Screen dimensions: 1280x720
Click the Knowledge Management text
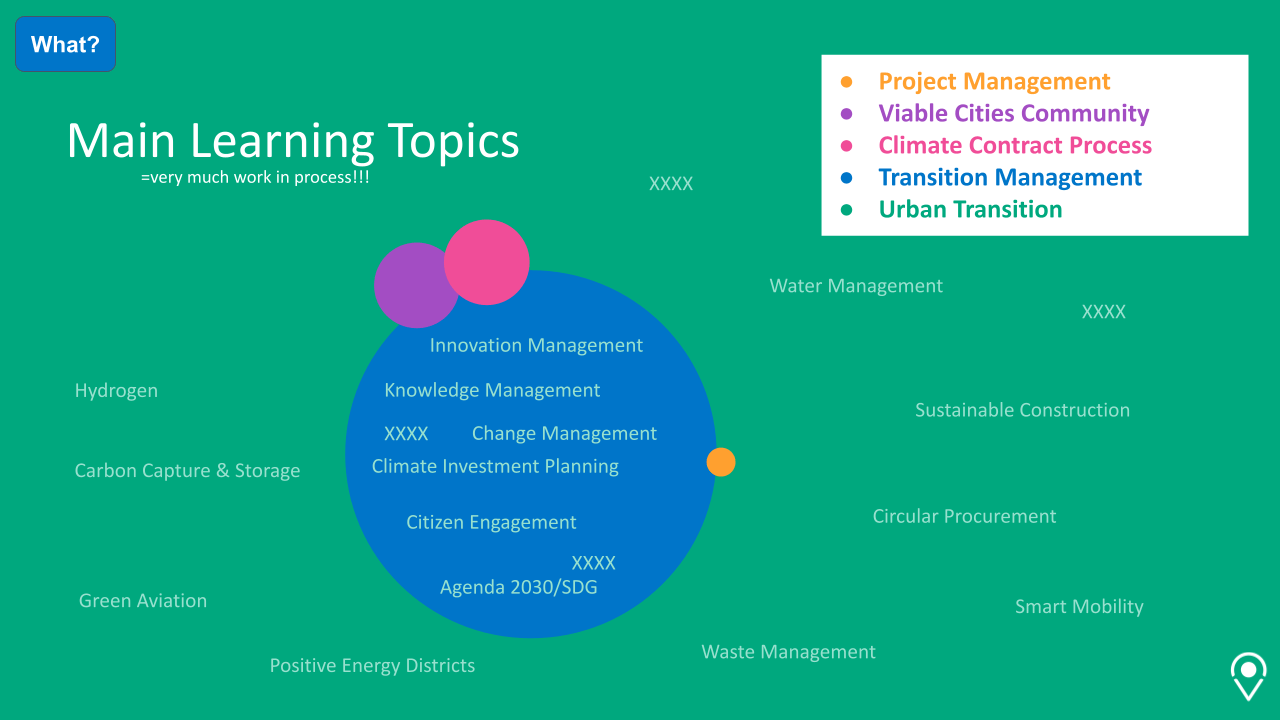click(492, 390)
